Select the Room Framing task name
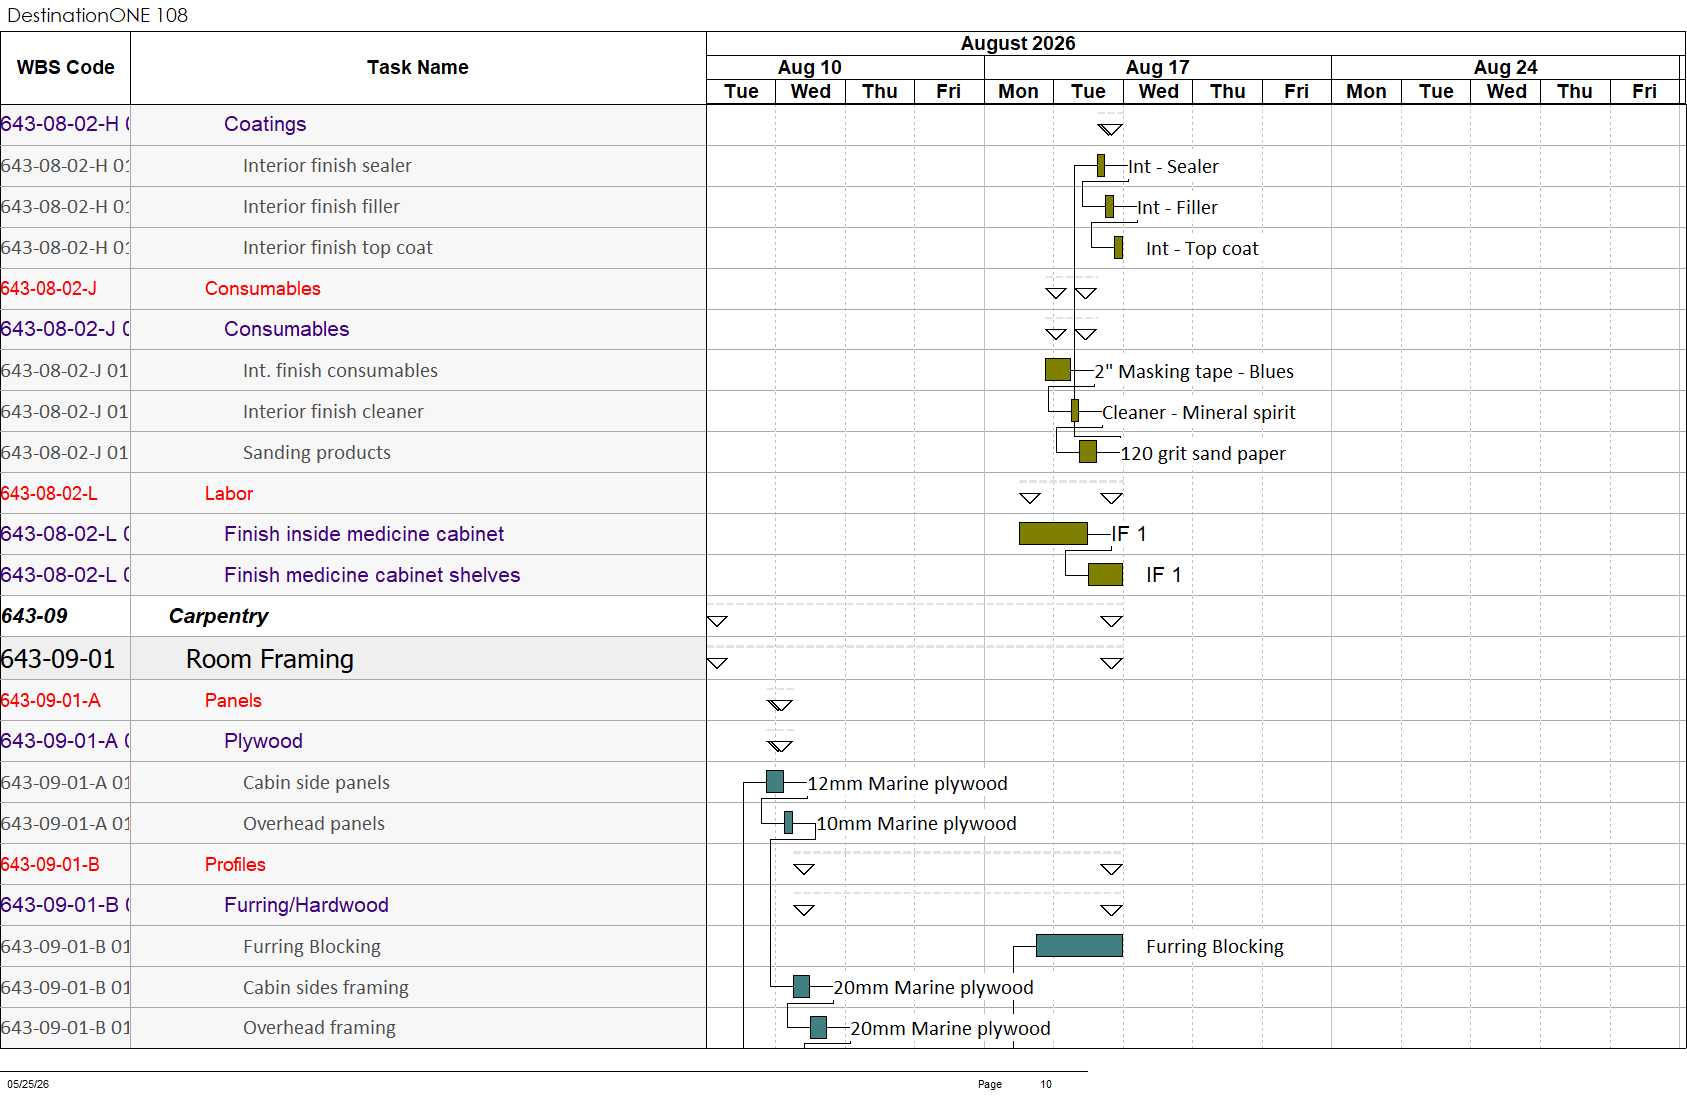This screenshot has width=1687, height=1097. coord(270,659)
